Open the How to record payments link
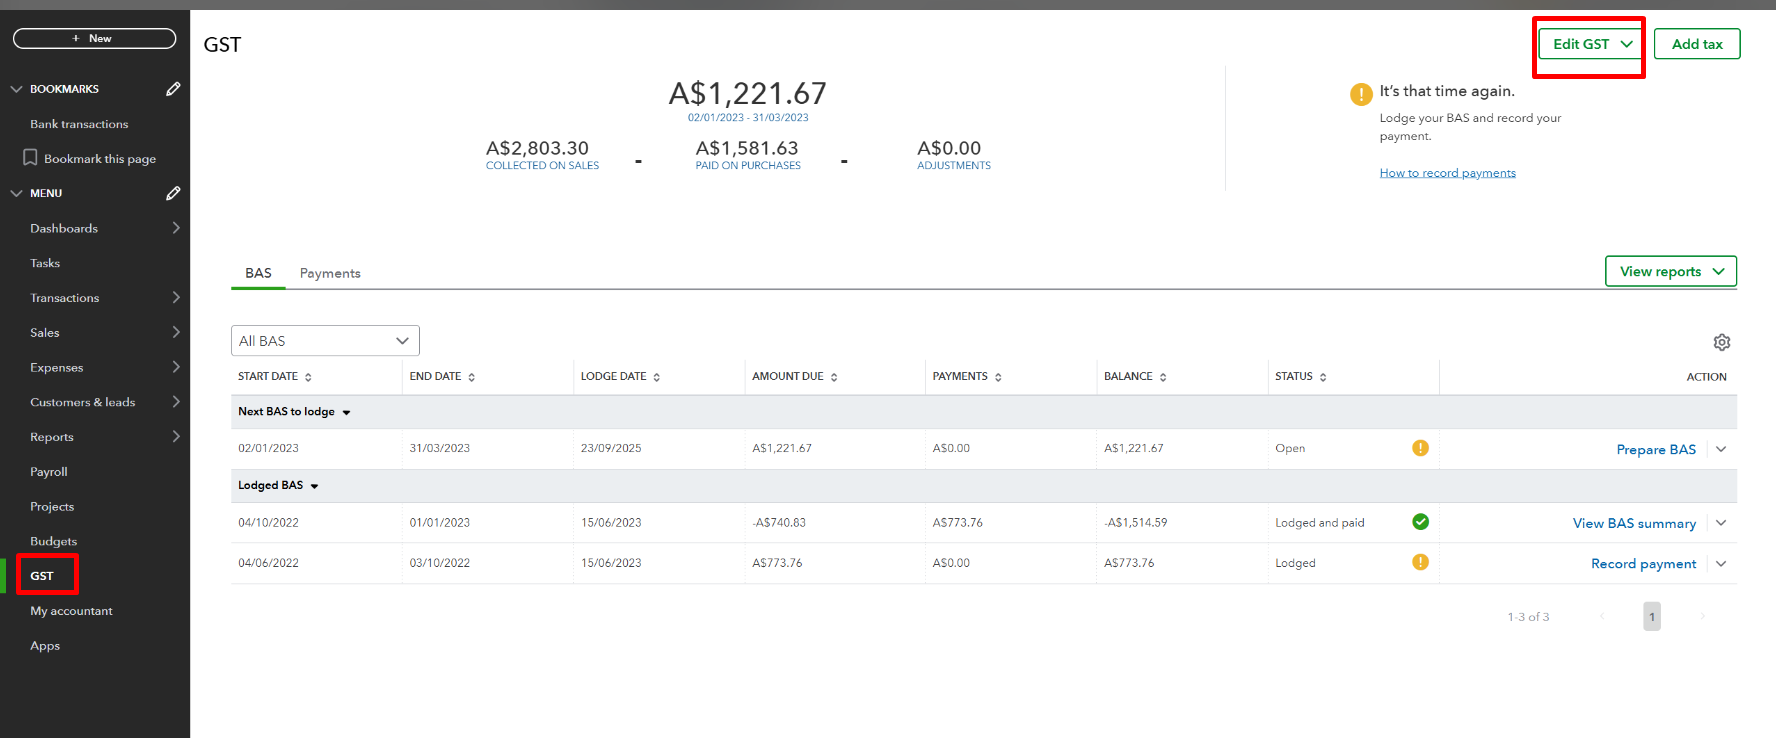Screen dimensions: 1776x738 (1447, 173)
